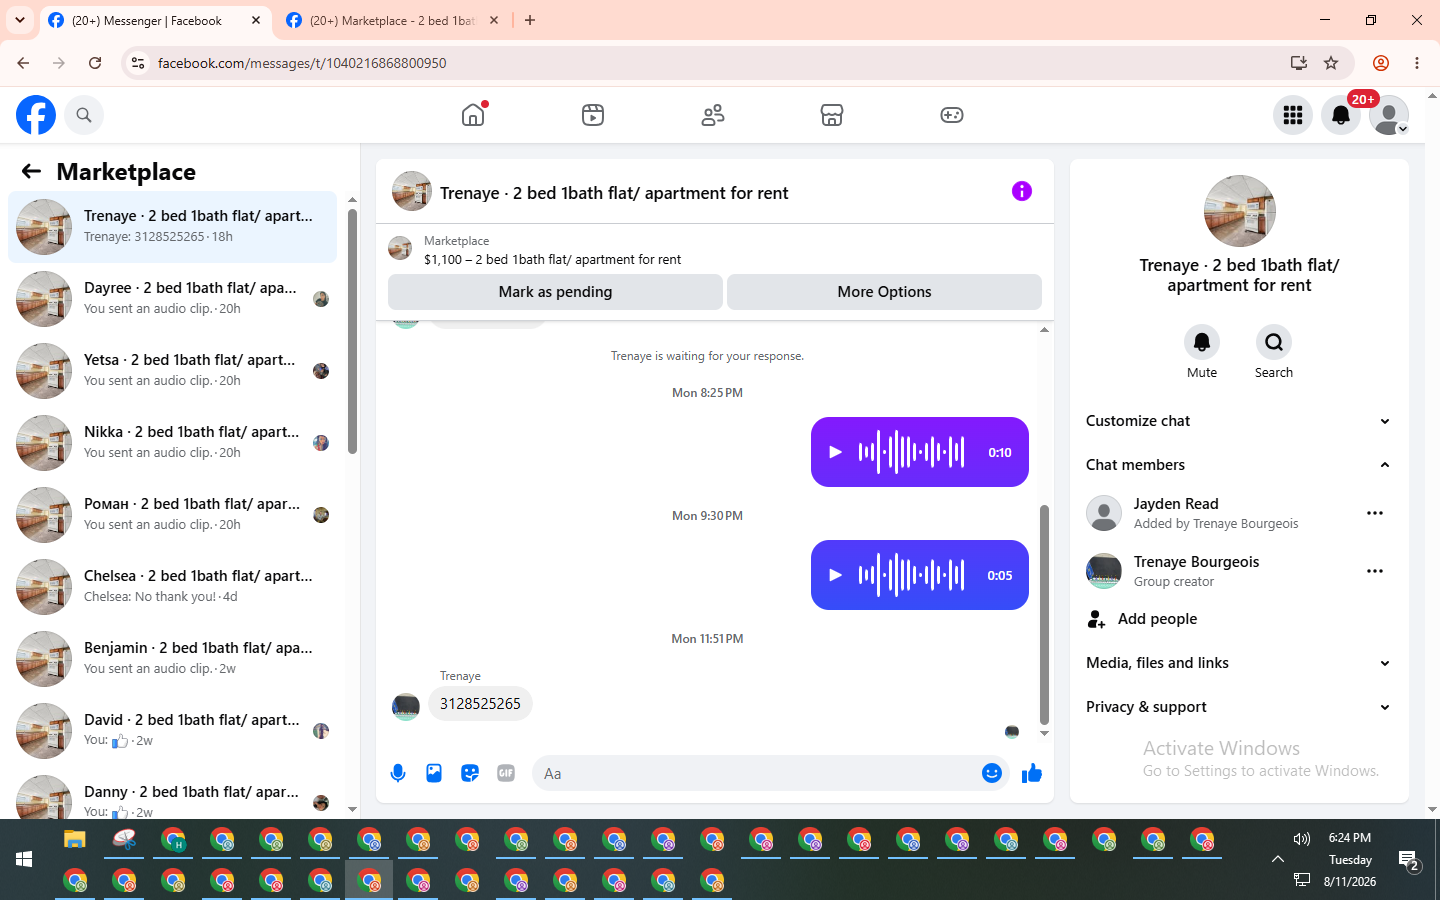Viewport: 1440px width, 900px height.
Task: Open the Windows Start menu
Action: click(x=24, y=859)
